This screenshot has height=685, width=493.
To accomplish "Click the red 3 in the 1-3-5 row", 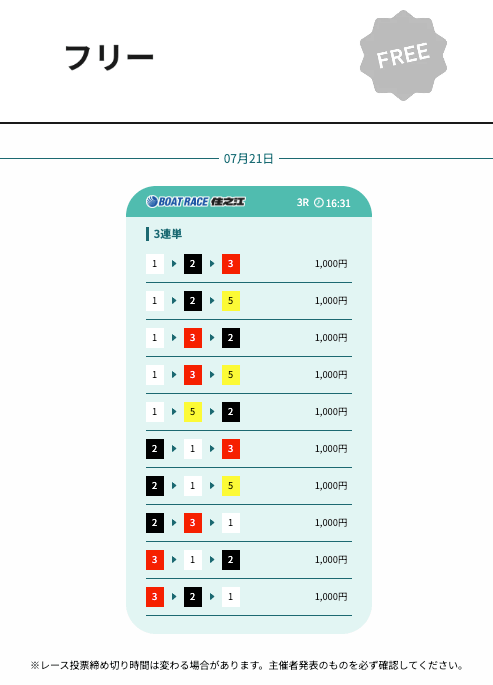I will tap(193, 375).
